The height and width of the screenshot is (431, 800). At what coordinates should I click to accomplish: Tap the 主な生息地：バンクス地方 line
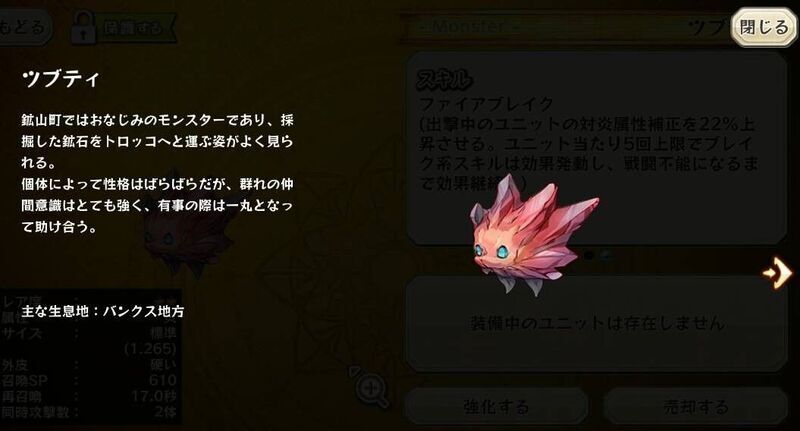coord(103,311)
